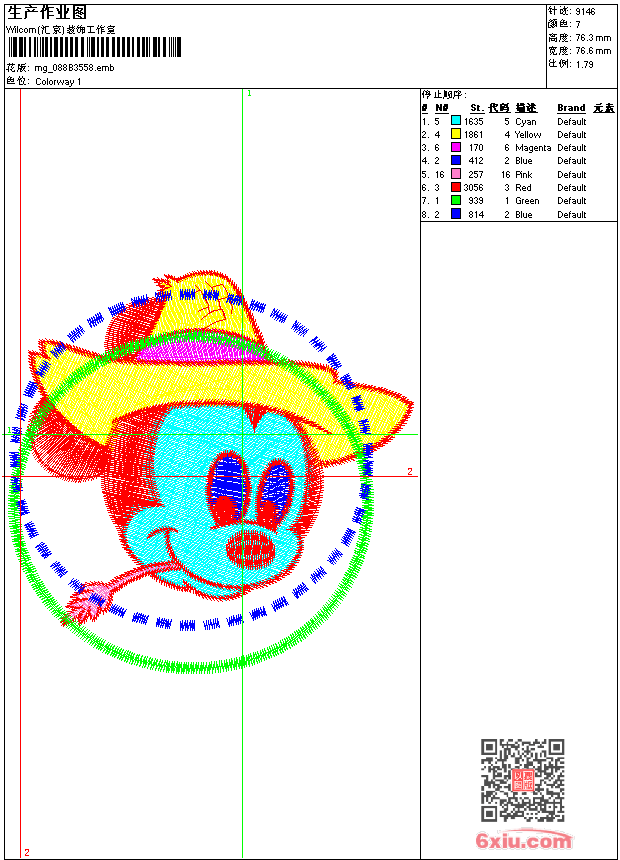Screen dimensions: 620x860
Task: Select stitch count 3056 in Red row
Action: [474, 188]
